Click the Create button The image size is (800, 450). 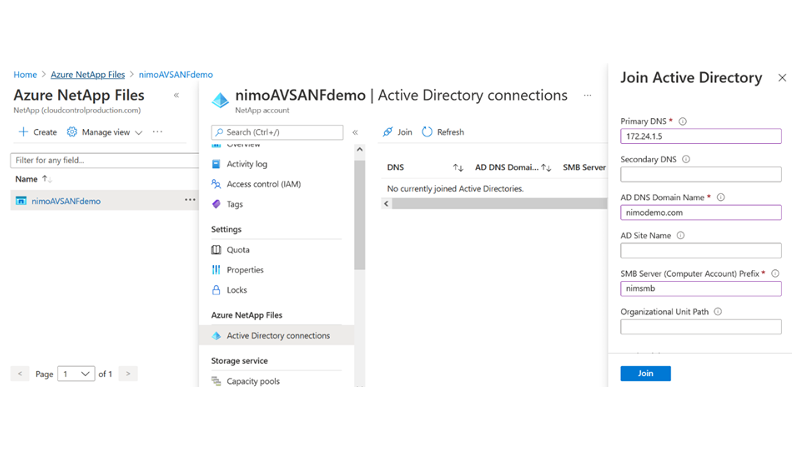(38, 132)
